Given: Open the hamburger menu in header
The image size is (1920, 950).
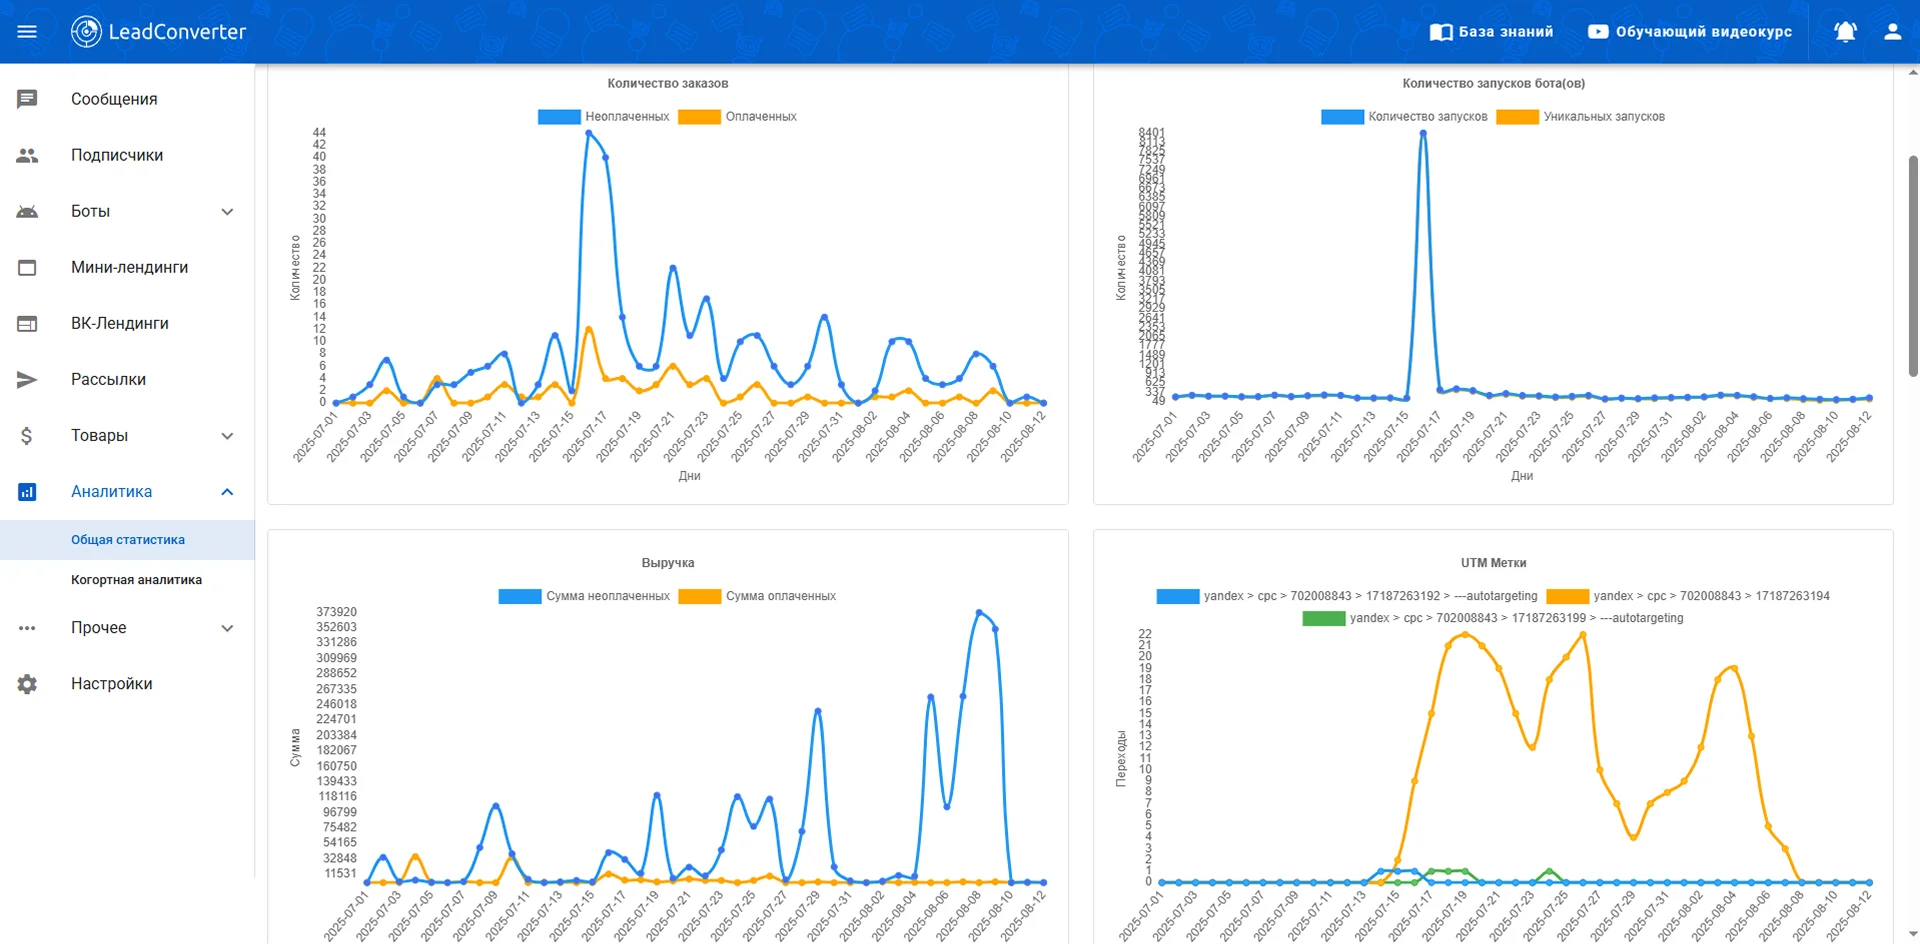Looking at the screenshot, I should 27,32.
